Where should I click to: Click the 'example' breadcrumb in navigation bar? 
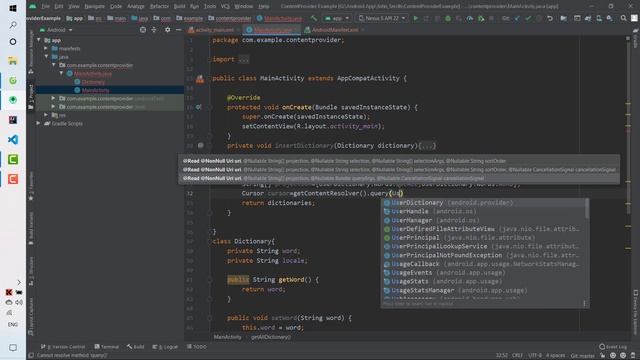tap(190, 18)
